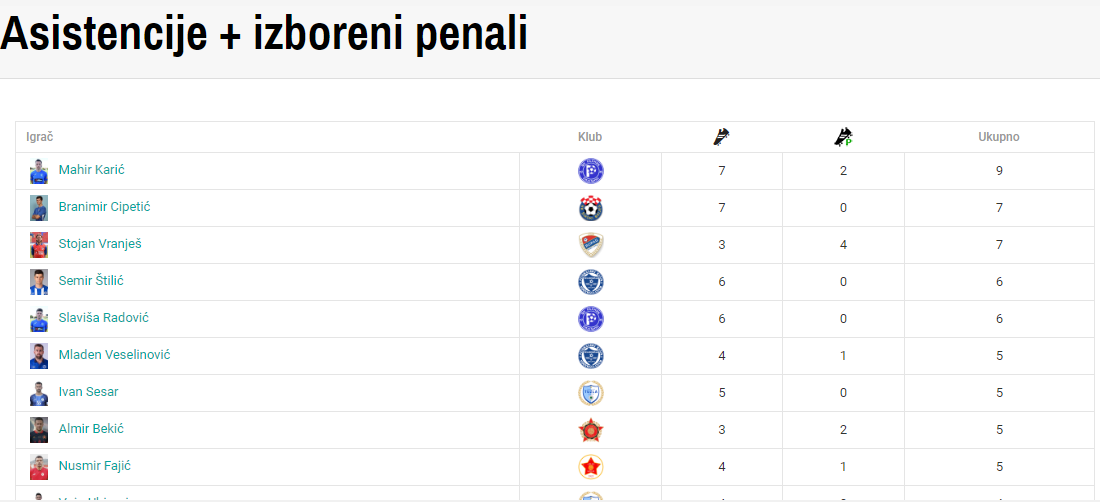
Task: Sort by the Ukupno column header
Action: pyautogui.click(x=999, y=137)
